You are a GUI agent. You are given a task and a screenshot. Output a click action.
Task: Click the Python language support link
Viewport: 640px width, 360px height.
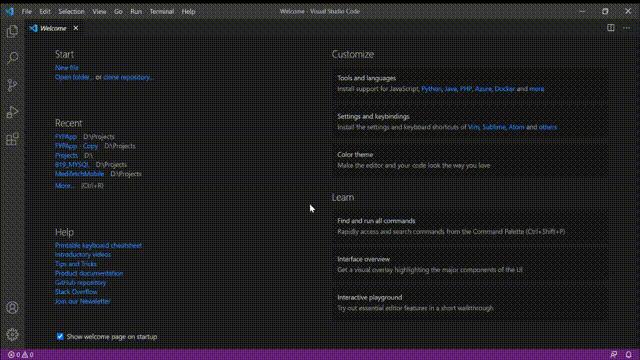(431, 89)
